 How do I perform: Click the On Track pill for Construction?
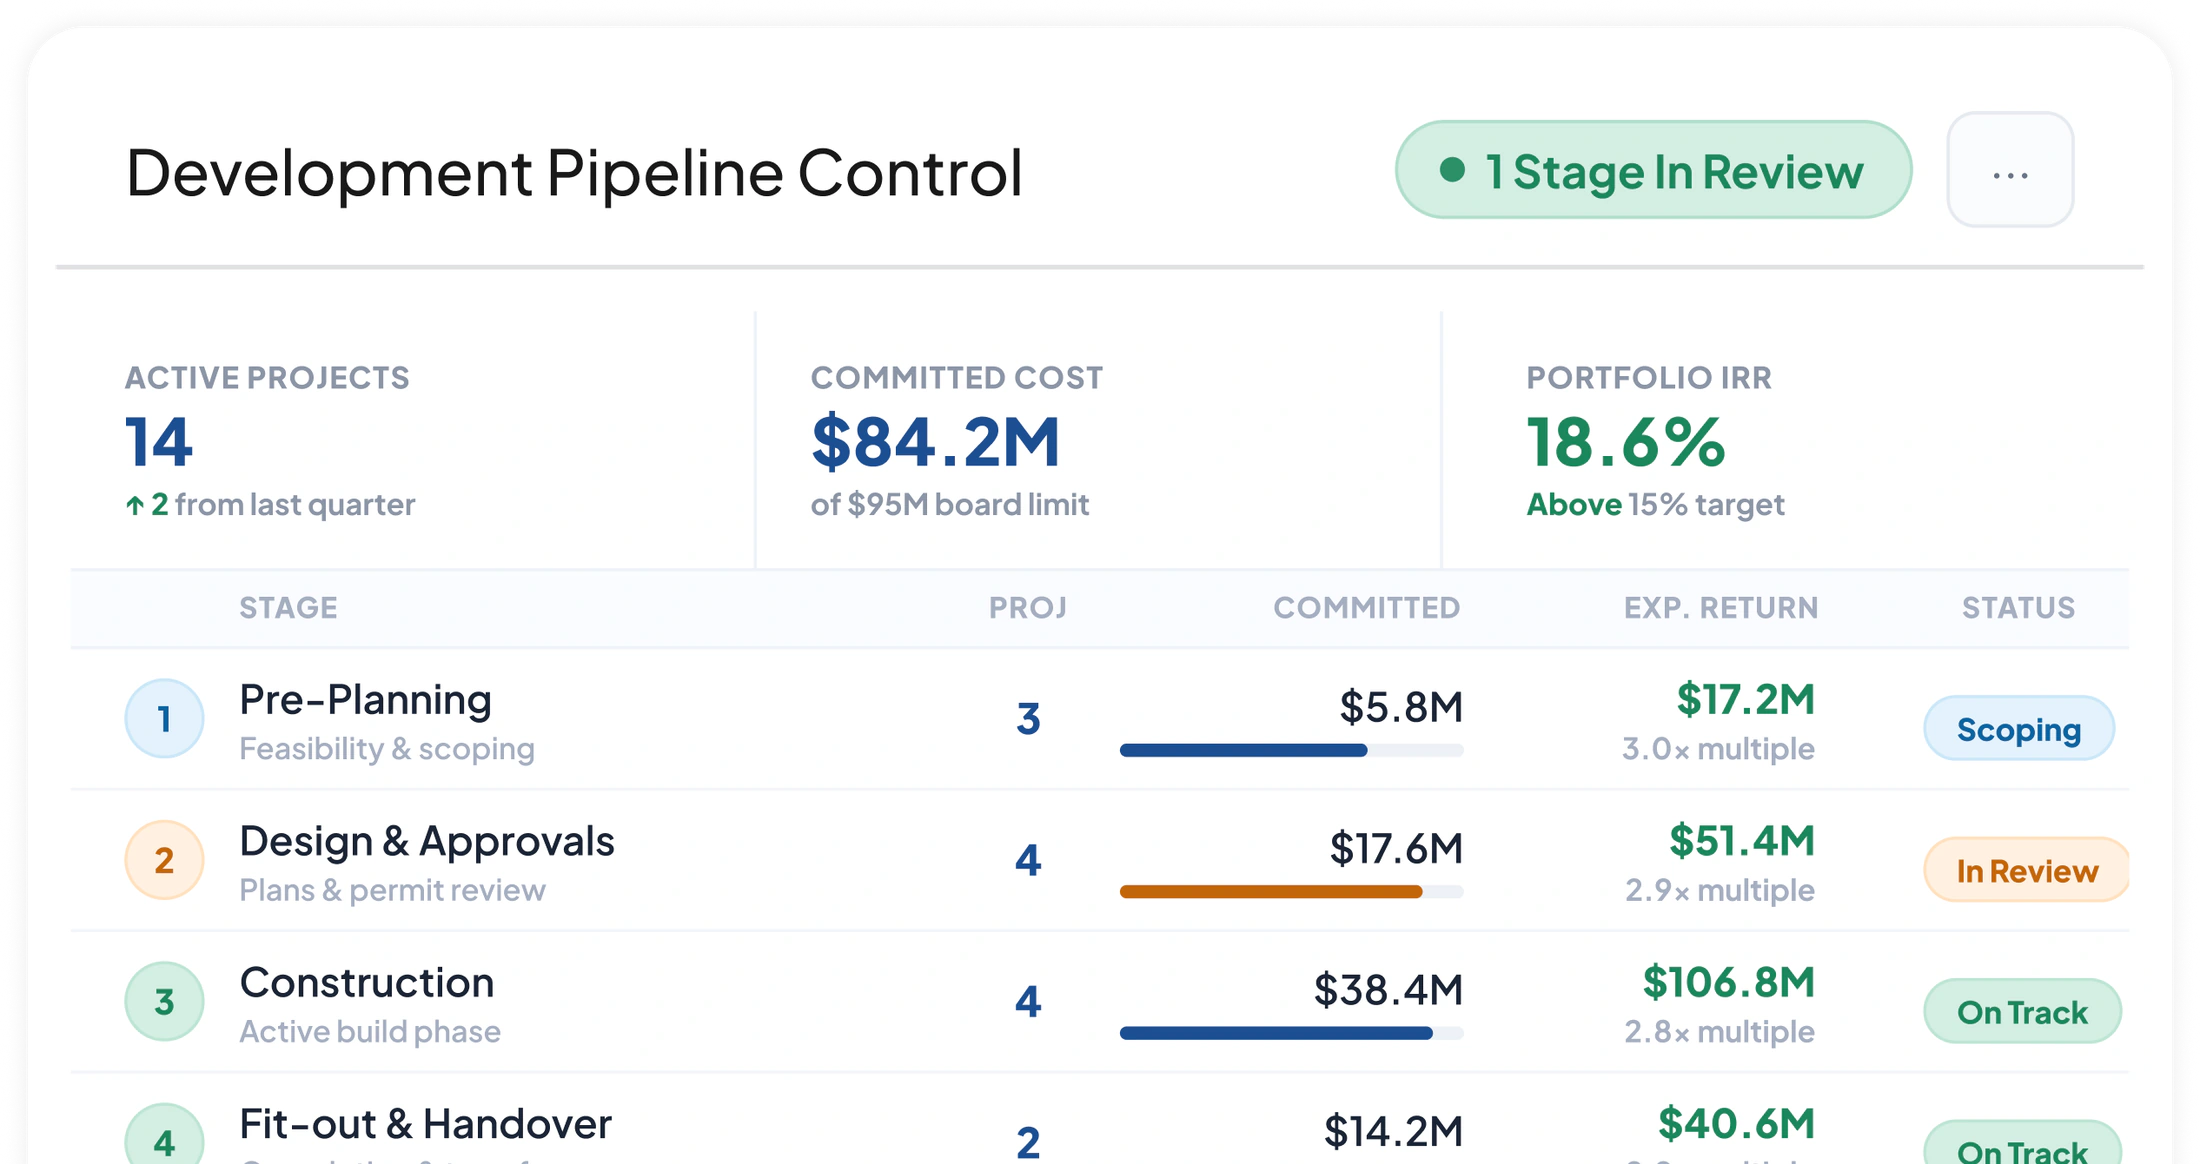click(x=2022, y=1012)
